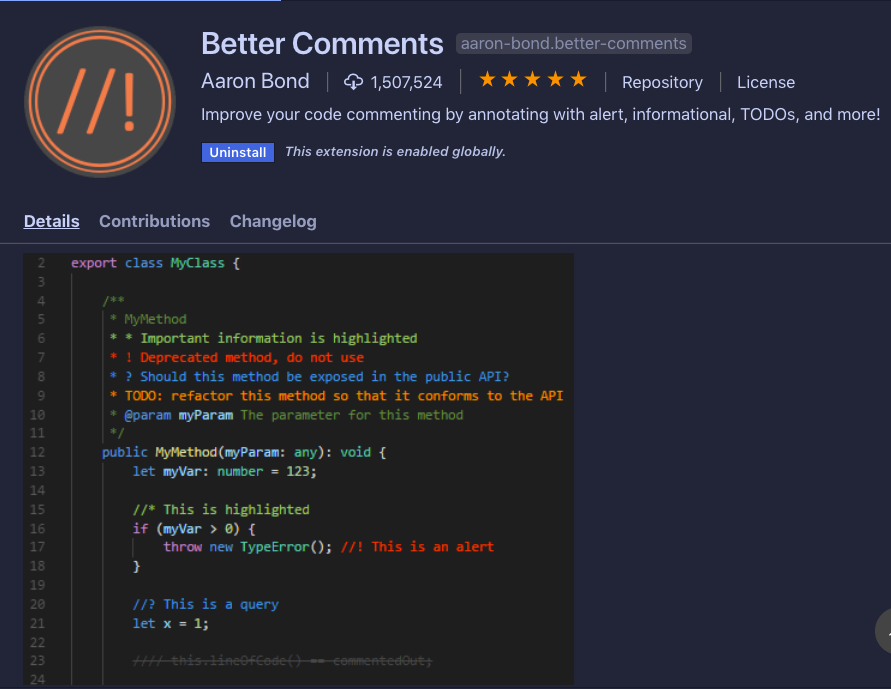
Task: Open the License link
Action: click(766, 82)
